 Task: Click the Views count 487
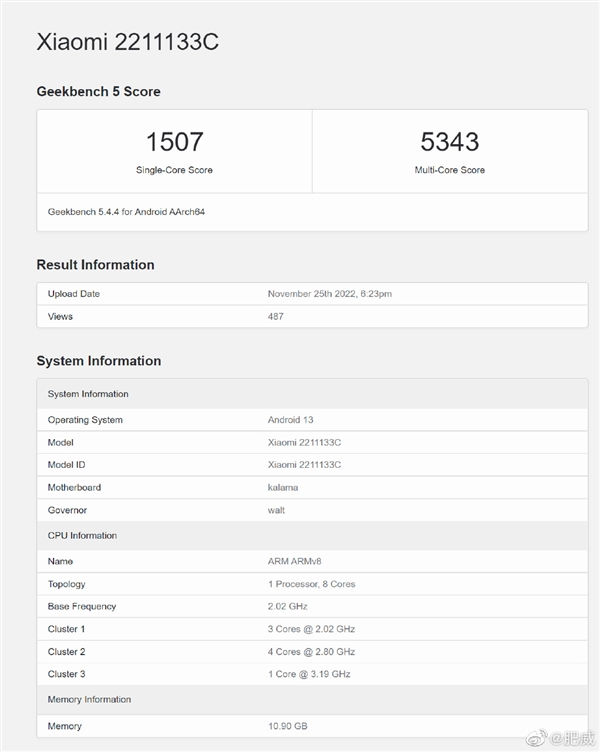(x=276, y=317)
